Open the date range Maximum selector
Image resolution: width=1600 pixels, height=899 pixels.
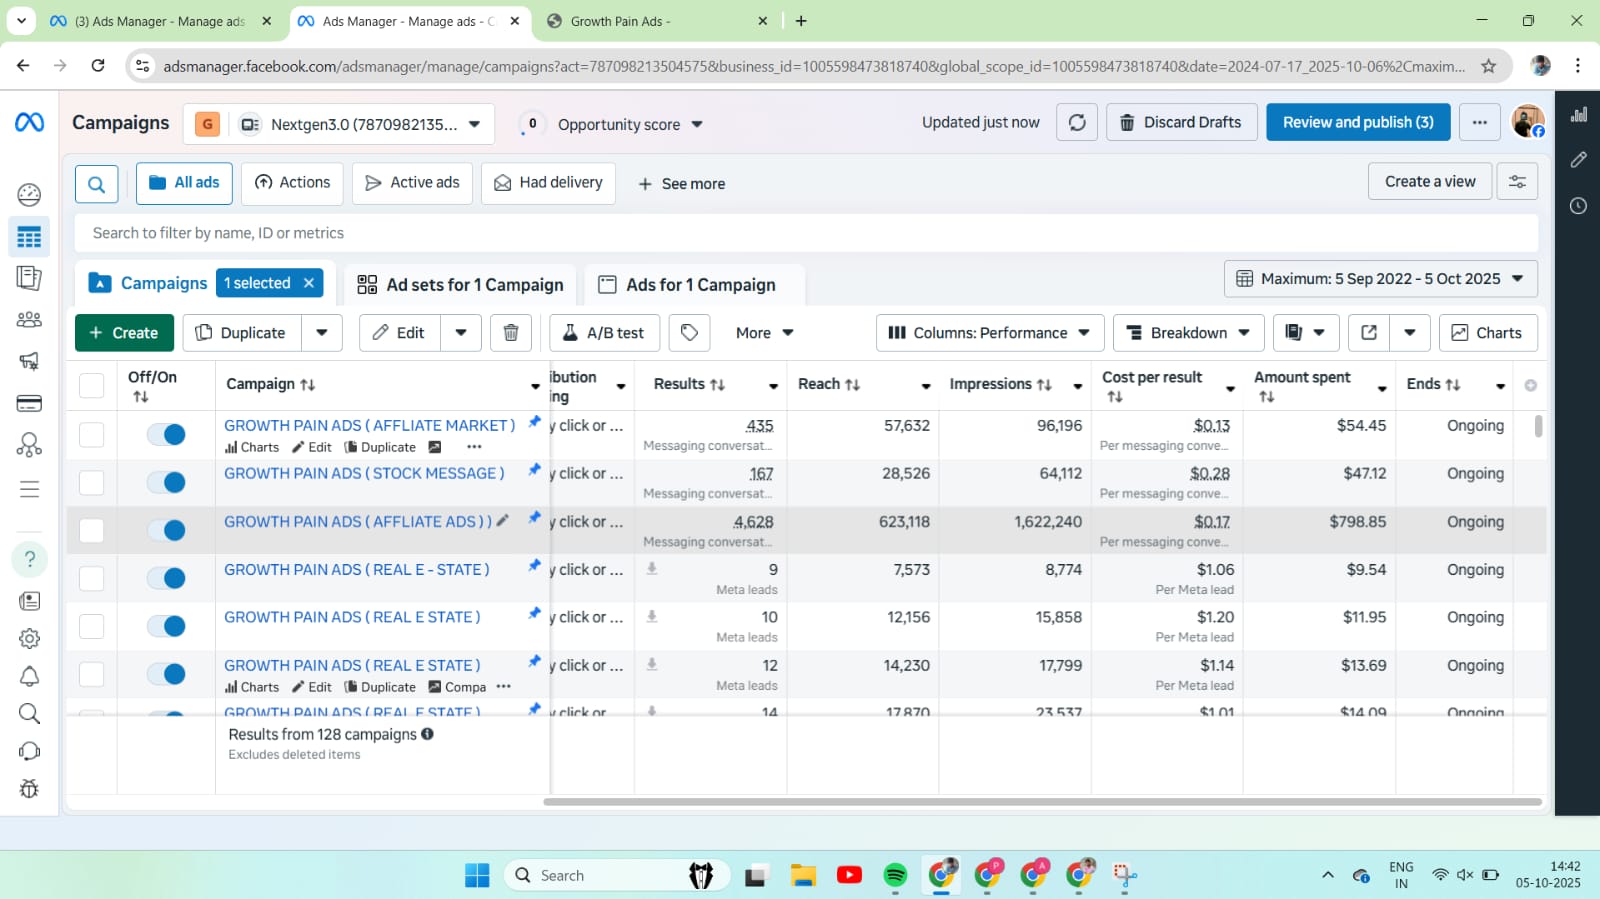[1380, 279]
